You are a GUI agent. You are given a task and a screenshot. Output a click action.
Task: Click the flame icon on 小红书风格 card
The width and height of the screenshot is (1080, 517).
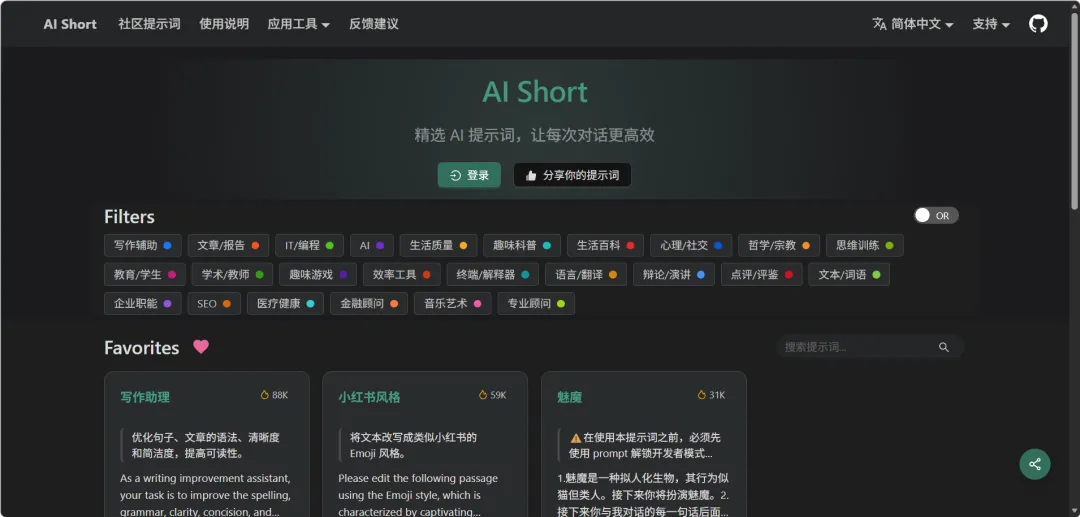pyautogui.click(x=483, y=395)
